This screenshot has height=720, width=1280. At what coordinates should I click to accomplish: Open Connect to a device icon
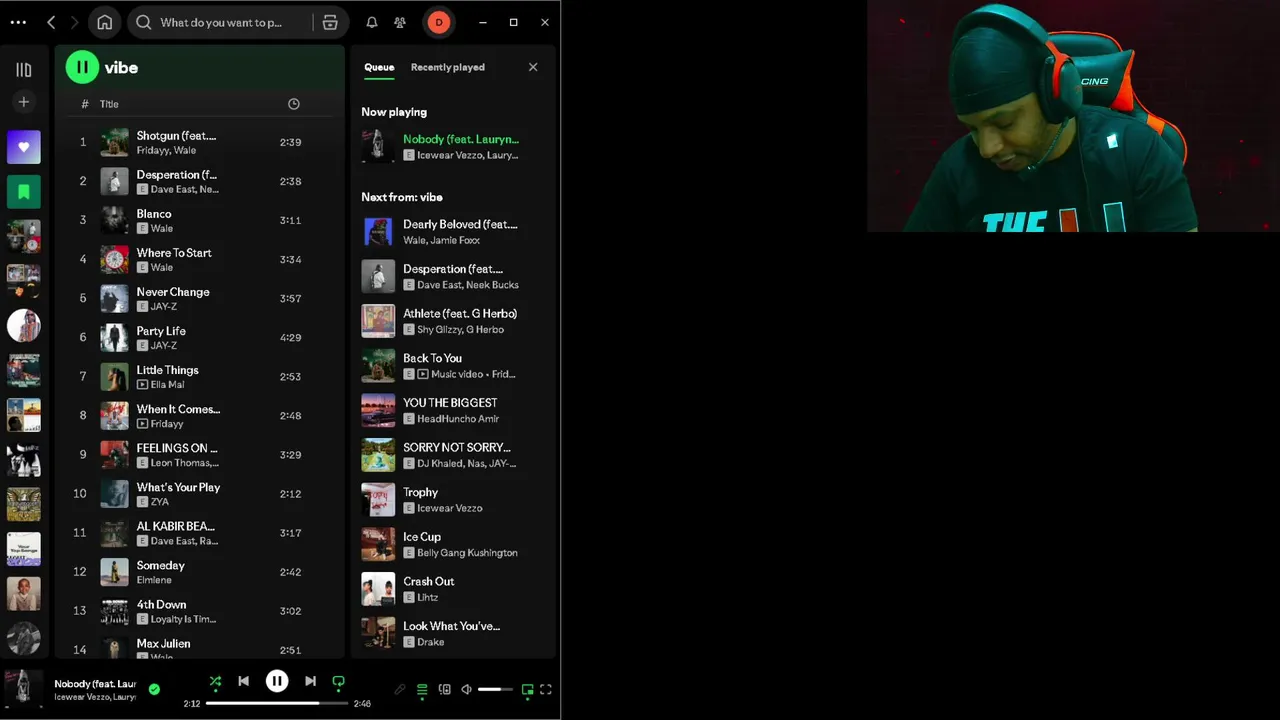(x=445, y=689)
